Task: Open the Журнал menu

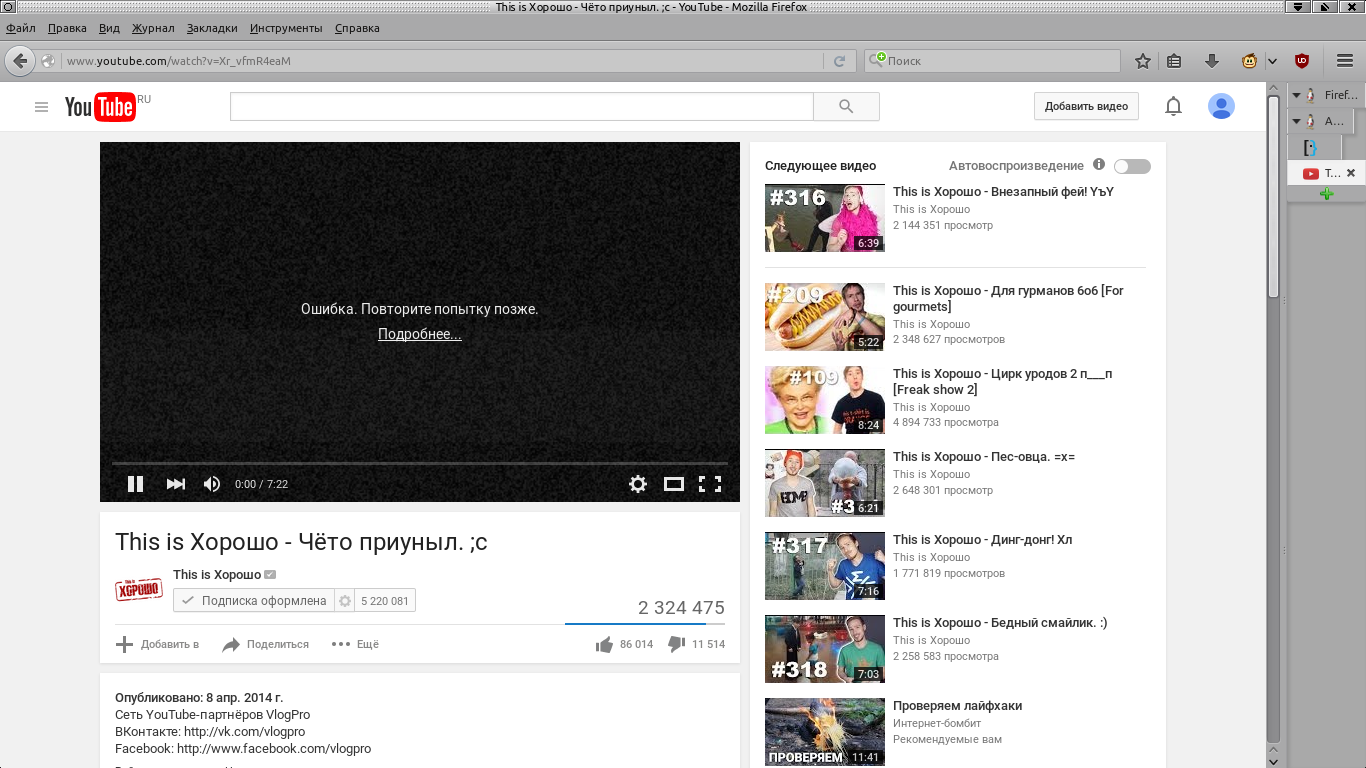Action: tap(153, 28)
